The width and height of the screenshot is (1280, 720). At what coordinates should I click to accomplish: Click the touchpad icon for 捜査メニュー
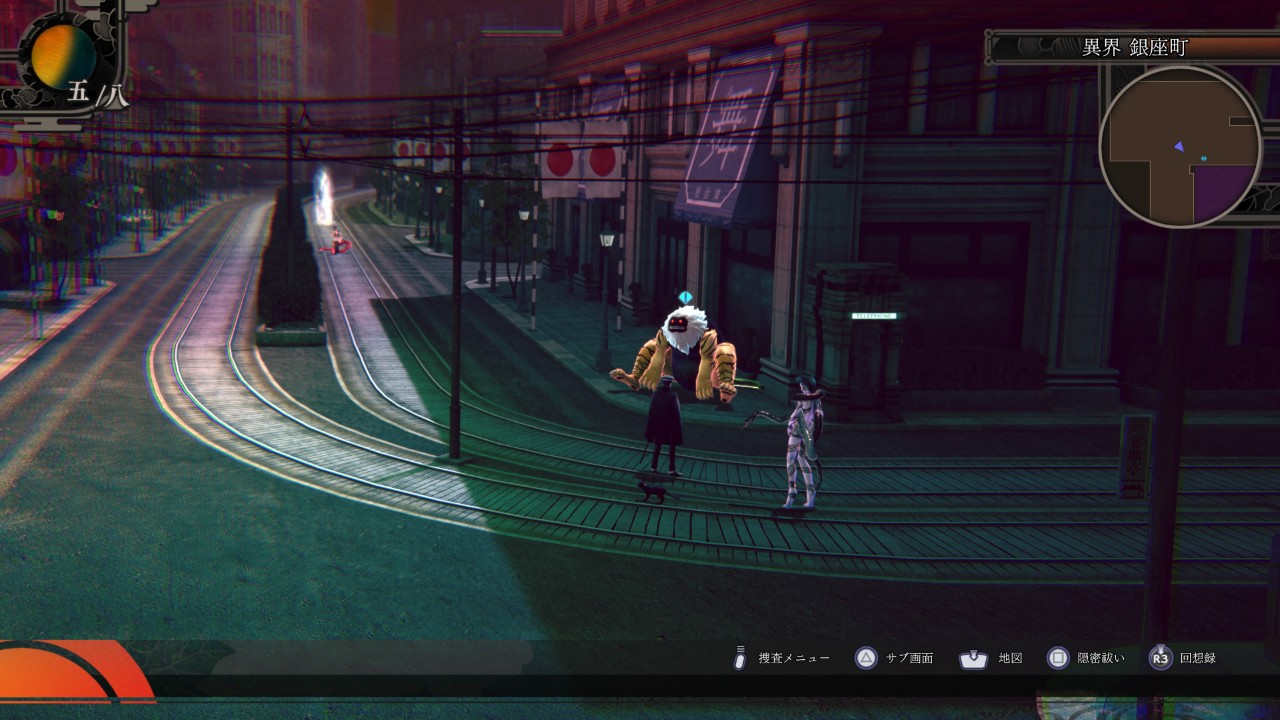(x=740, y=658)
